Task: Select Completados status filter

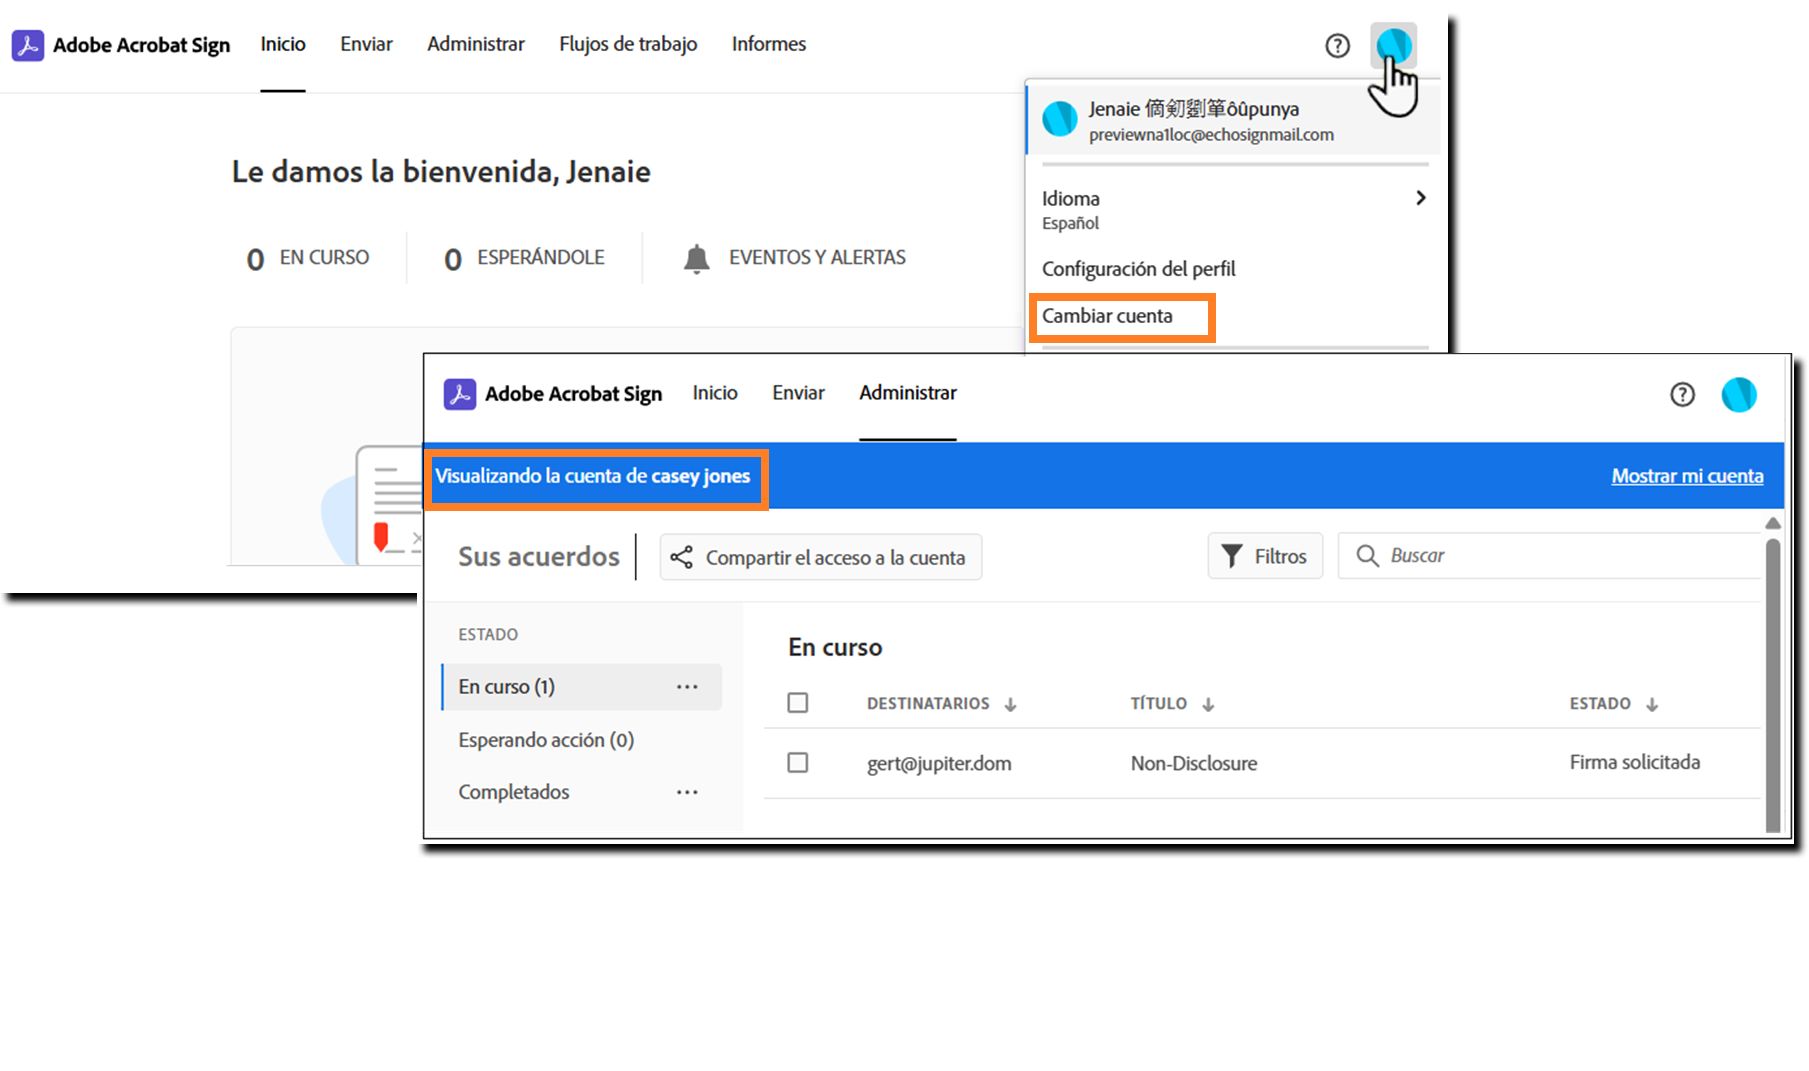Action: click(x=513, y=792)
